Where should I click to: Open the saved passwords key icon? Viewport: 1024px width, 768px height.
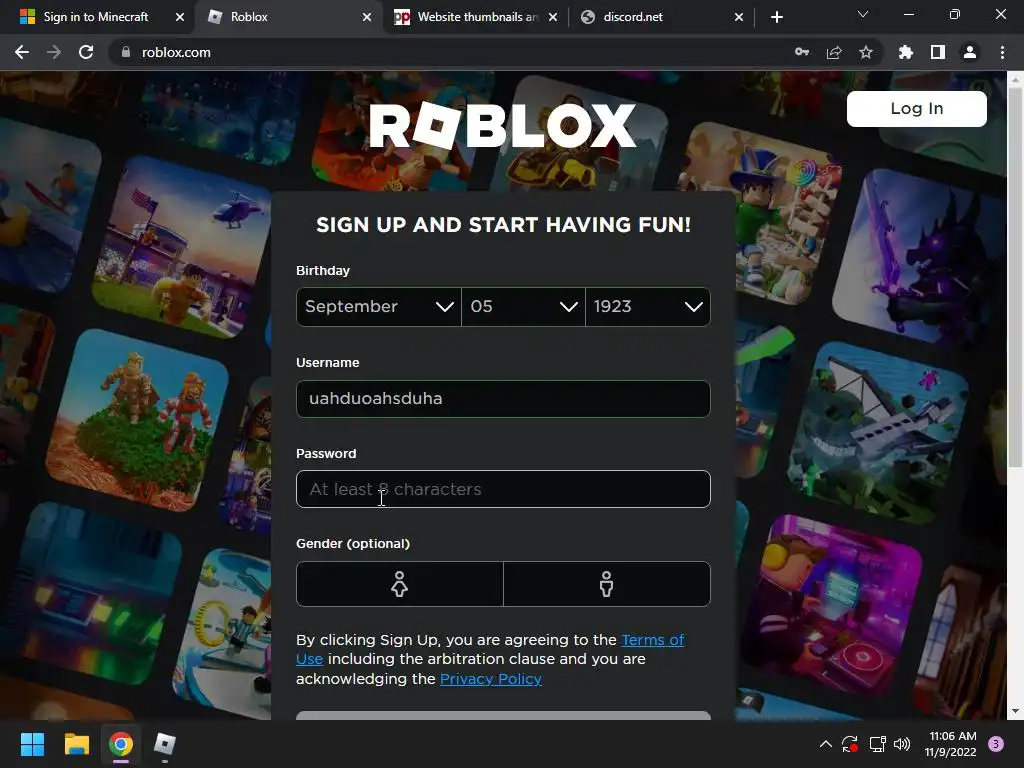click(802, 52)
